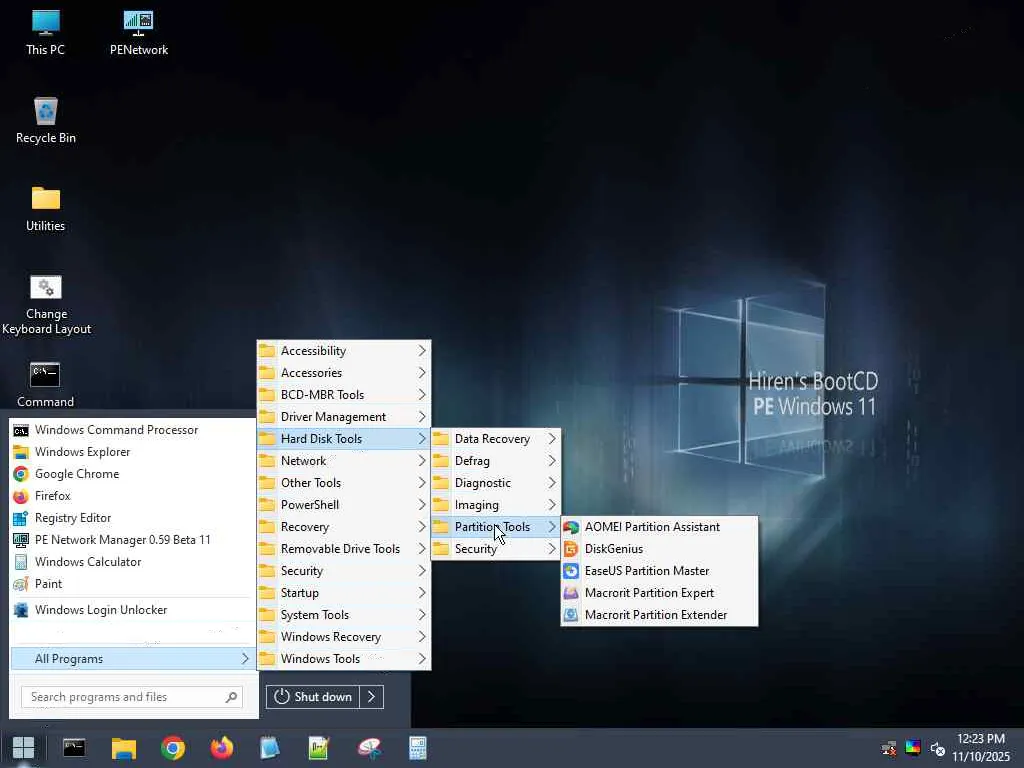The image size is (1024, 768).
Task: Select Partition Tools submenu item
Action: 496,527
